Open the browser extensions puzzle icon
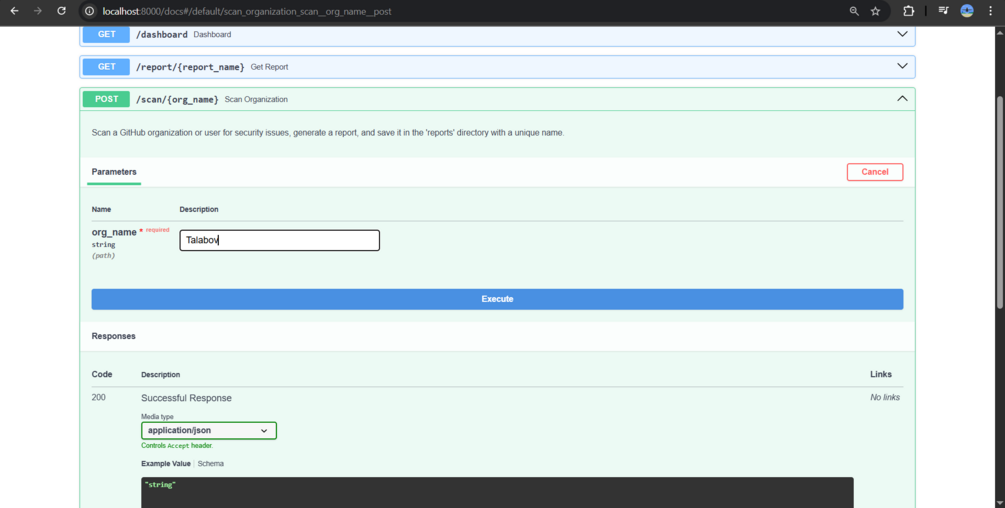 pos(908,11)
